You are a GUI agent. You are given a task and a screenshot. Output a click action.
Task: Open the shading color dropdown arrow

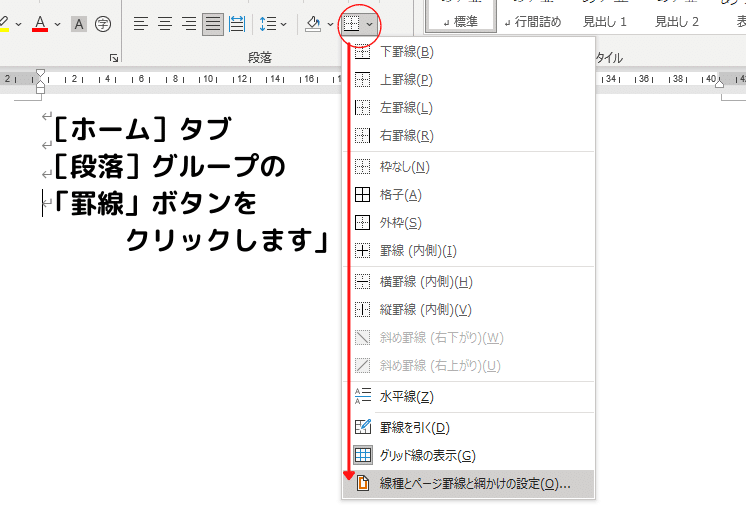tap(330, 24)
